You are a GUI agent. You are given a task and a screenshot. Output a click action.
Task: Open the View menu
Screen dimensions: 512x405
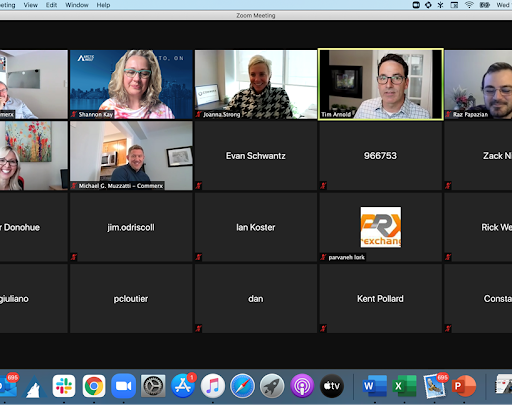(x=30, y=5)
